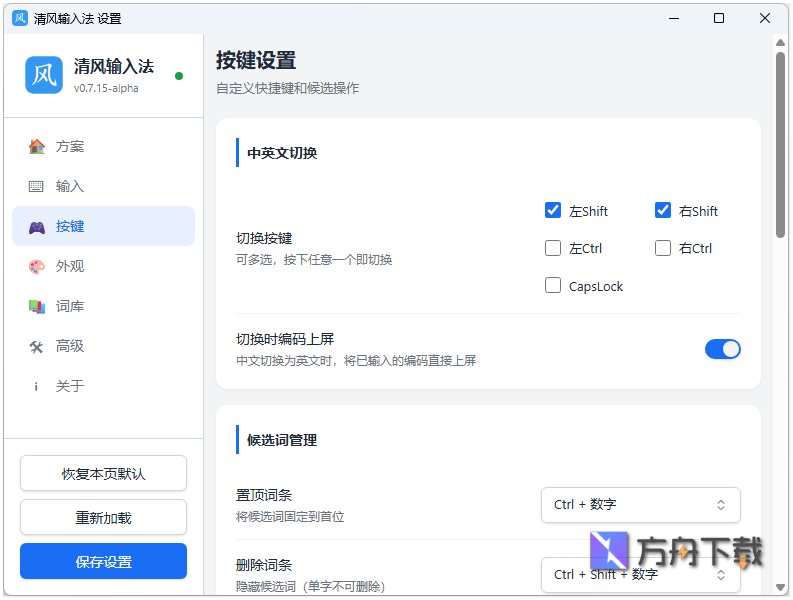Check the CapsLock option
This screenshot has height=600, width=793.
point(553,285)
